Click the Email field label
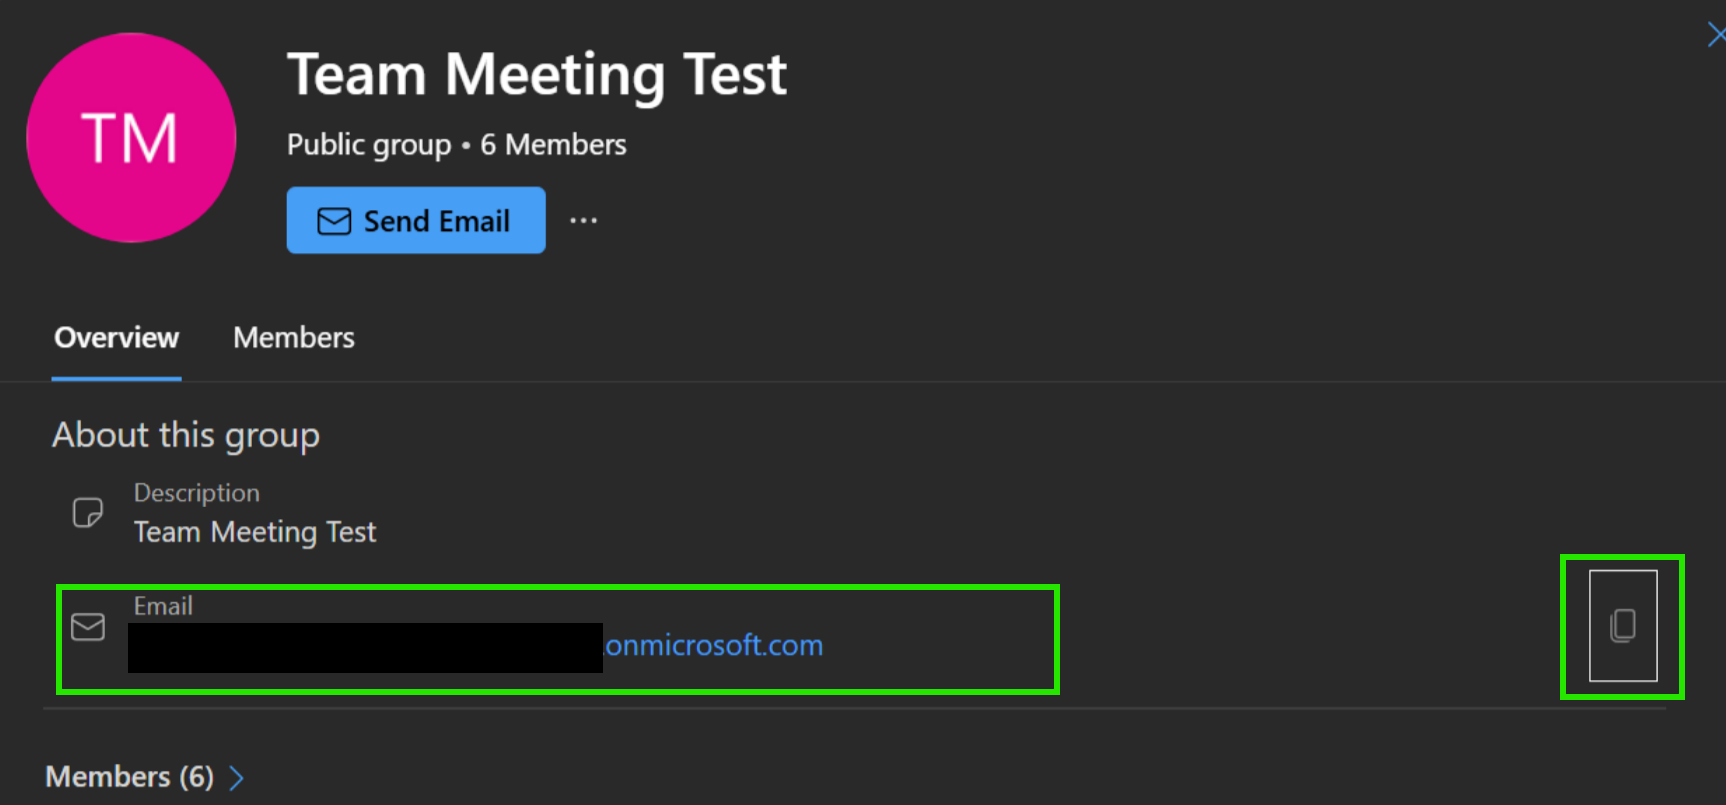 163,606
